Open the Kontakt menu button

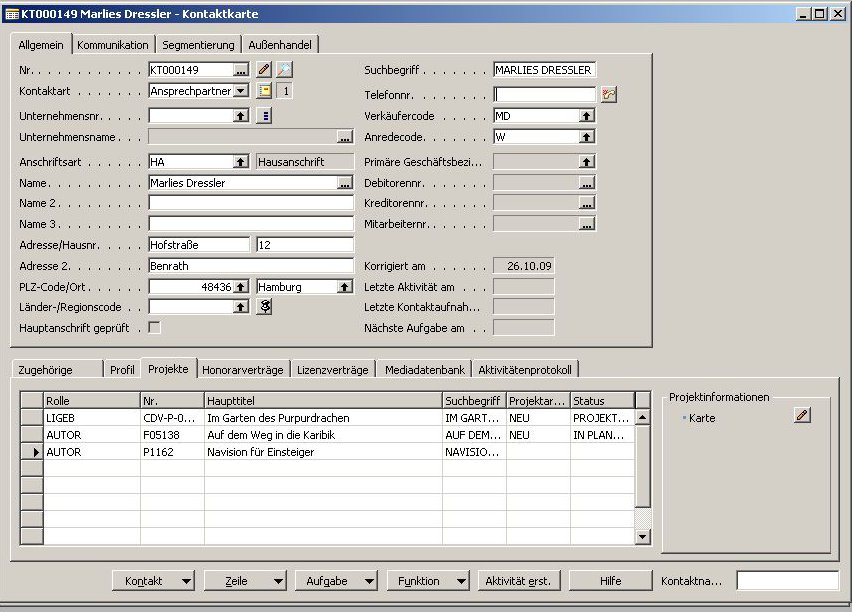153,580
